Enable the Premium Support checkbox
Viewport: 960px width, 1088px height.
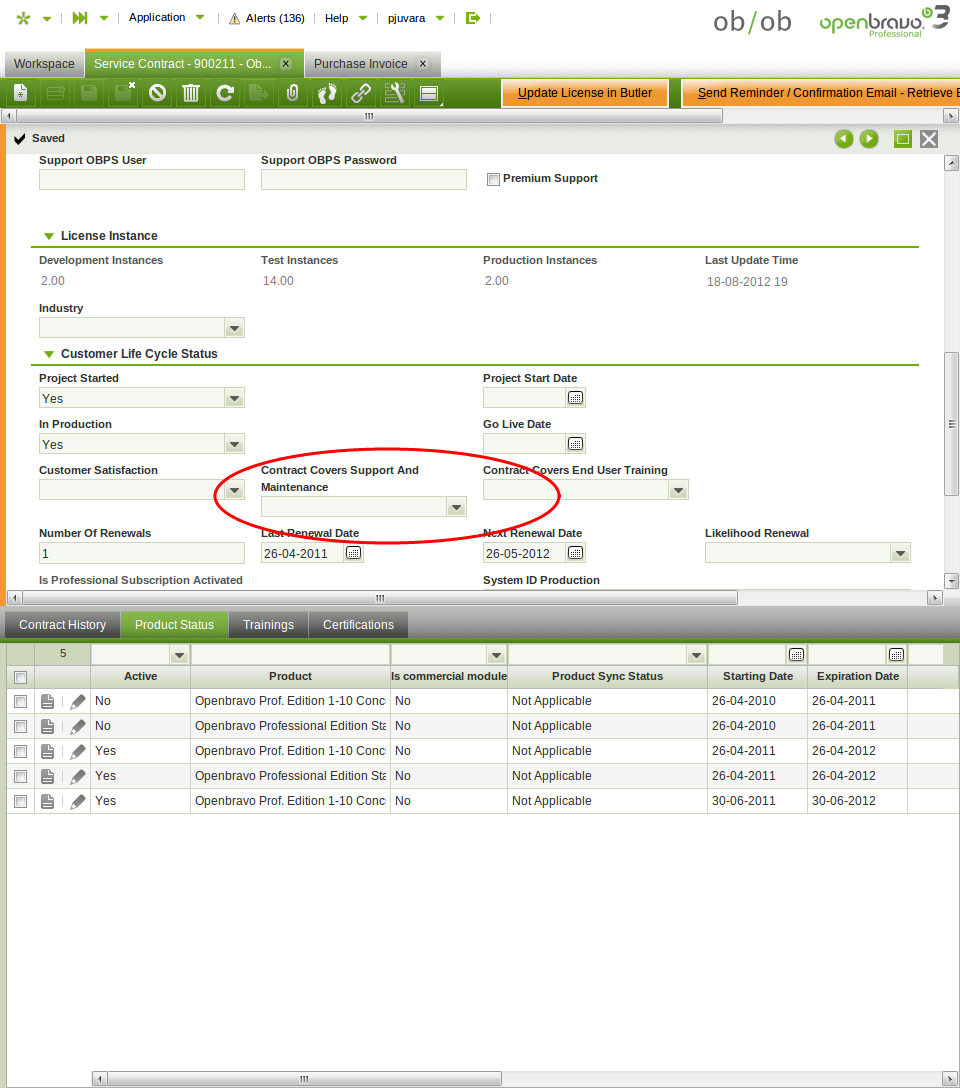pos(493,180)
